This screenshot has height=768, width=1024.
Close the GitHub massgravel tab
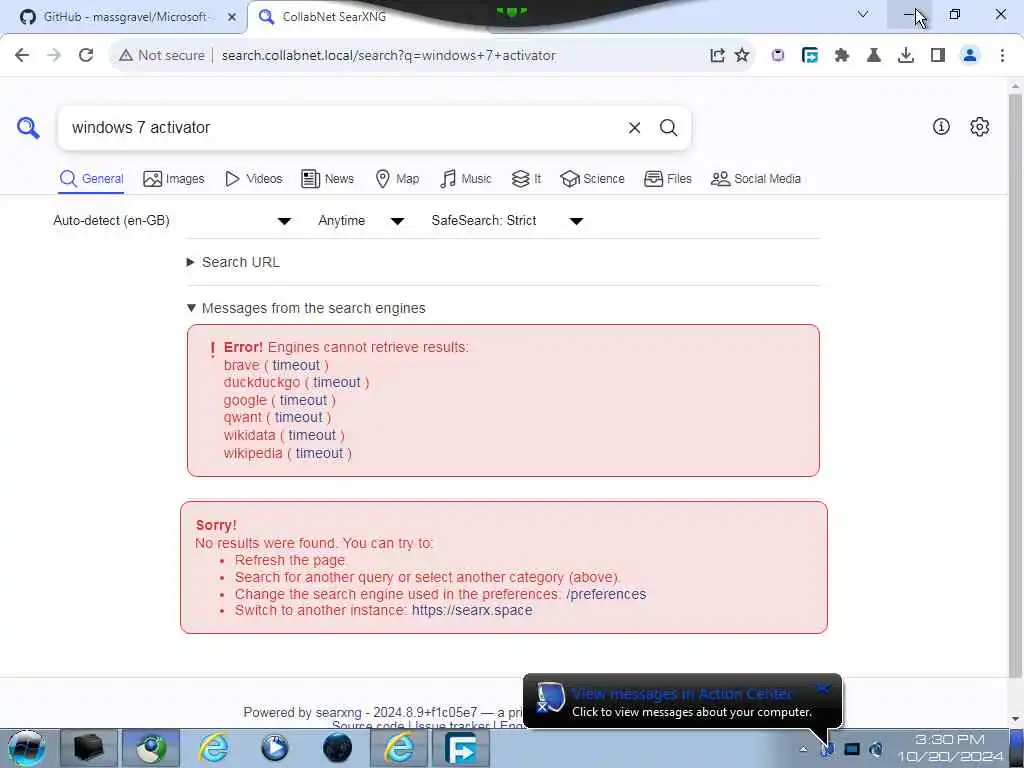[x=232, y=17]
